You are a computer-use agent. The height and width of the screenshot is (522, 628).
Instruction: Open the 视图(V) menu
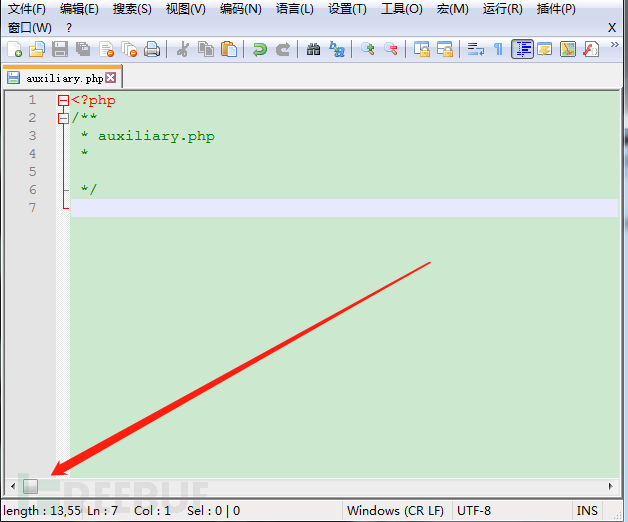(x=185, y=9)
